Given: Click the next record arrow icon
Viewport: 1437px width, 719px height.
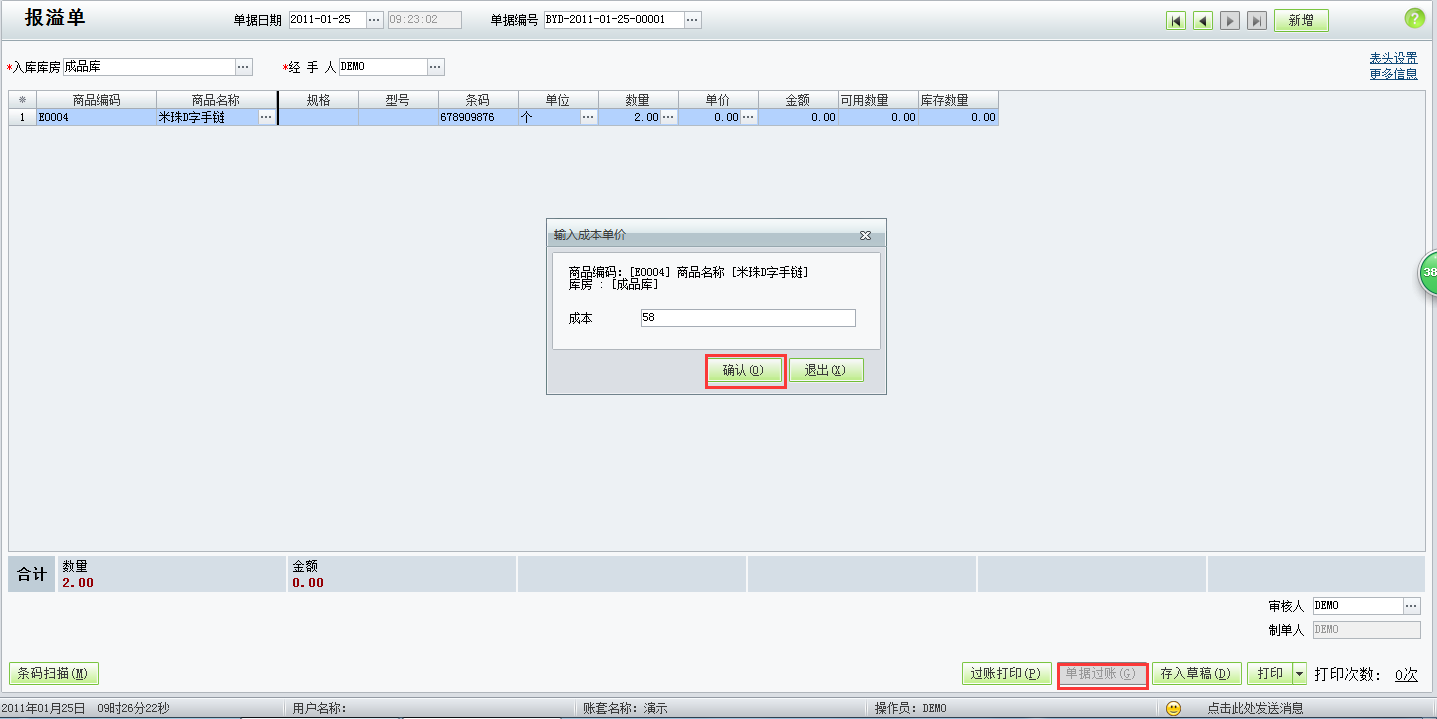Looking at the screenshot, I should (x=1229, y=19).
